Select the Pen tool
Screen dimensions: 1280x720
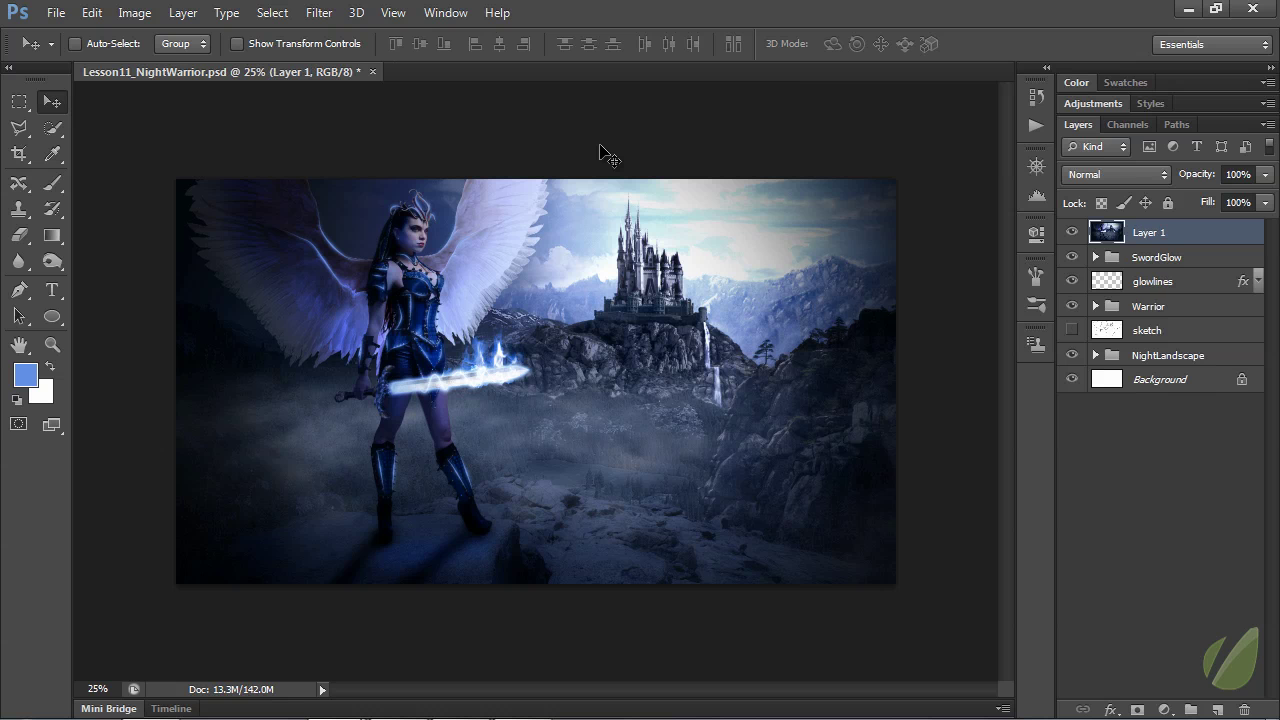pyautogui.click(x=19, y=290)
